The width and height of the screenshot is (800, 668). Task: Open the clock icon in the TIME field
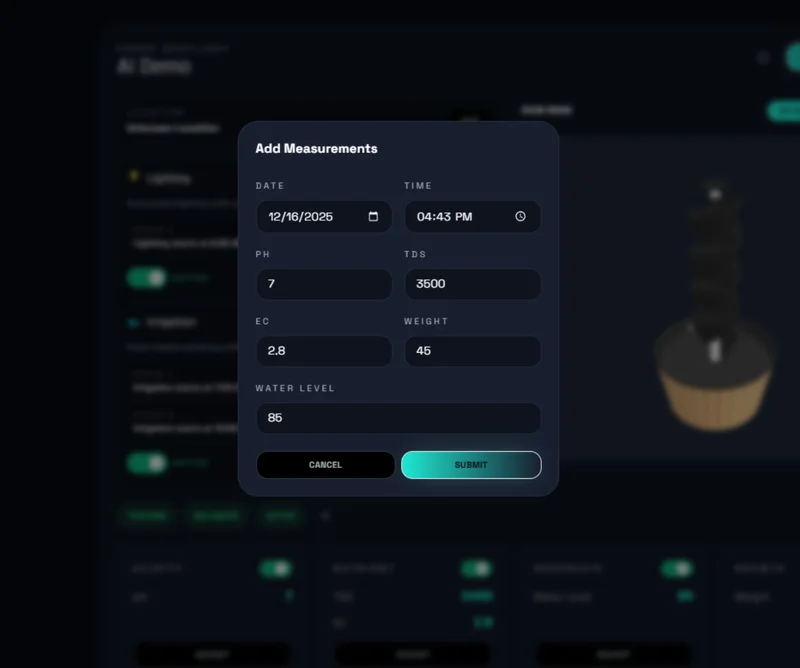(523, 216)
